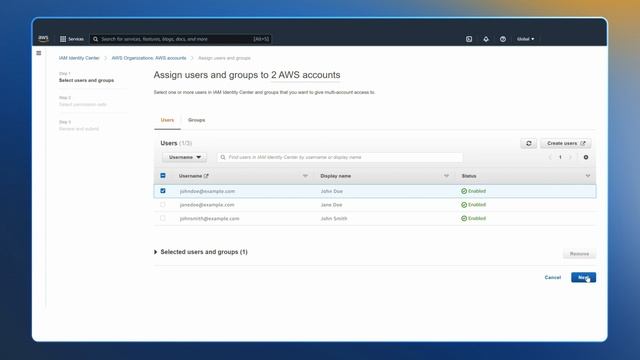The image size is (640, 360).
Task: Click the John Smith display name
Action: click(x=334, y=219)
